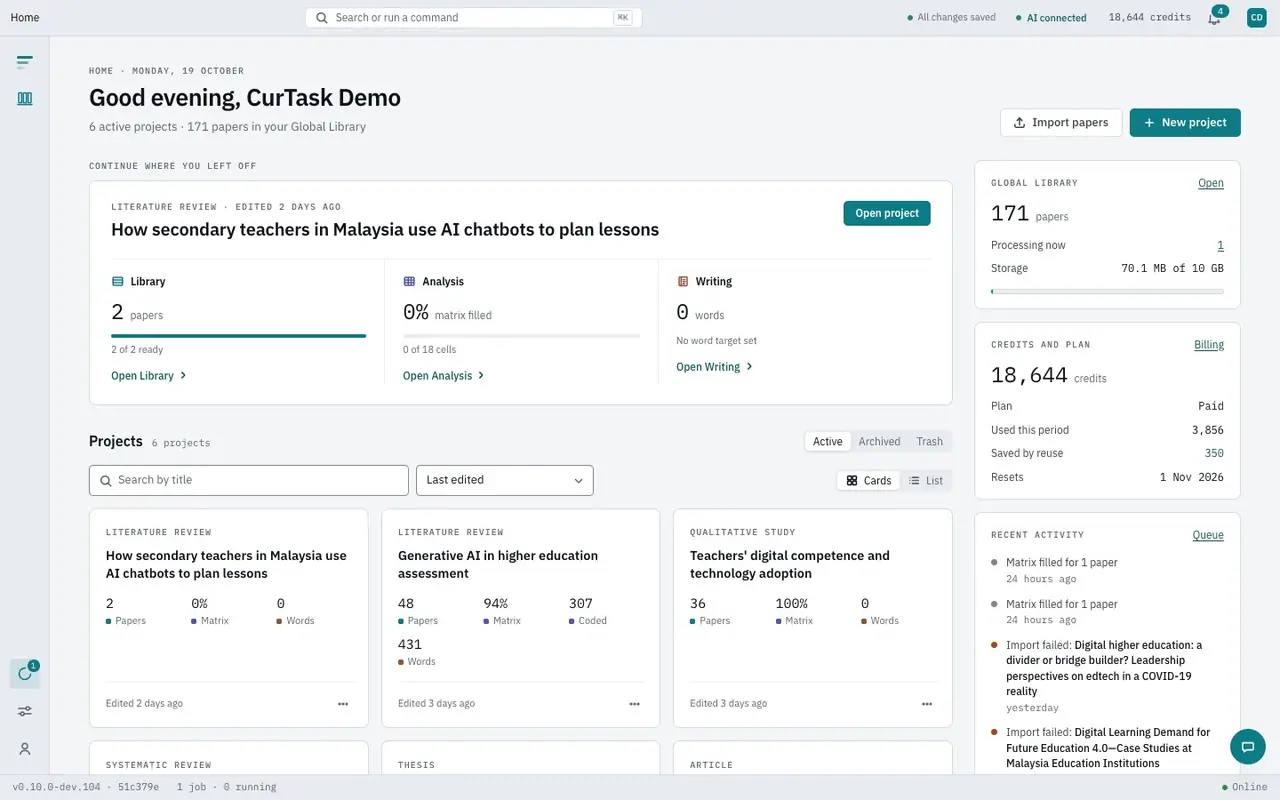The height and width of the screenshot is (800, 1280).
Task: Click the search magnifier in command bar
Action: (322, 18)
